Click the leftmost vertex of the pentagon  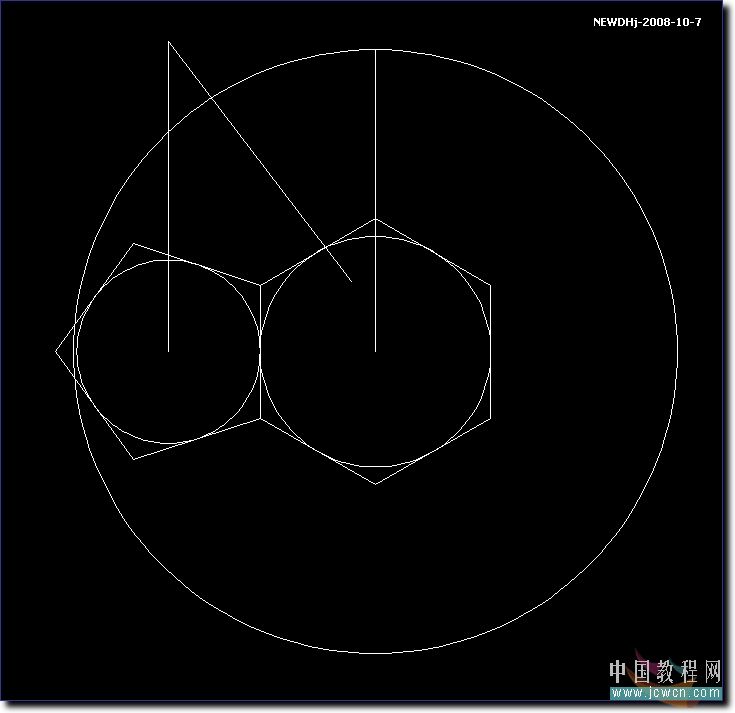click(x=56, y=351)
